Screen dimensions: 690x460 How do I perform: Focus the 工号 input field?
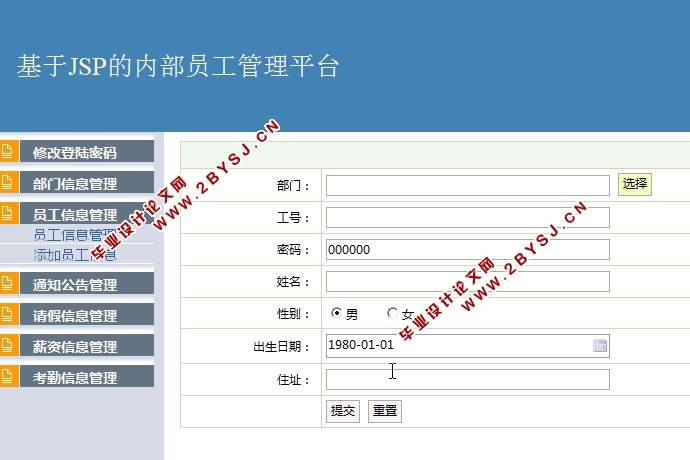(x=468, y=217)
